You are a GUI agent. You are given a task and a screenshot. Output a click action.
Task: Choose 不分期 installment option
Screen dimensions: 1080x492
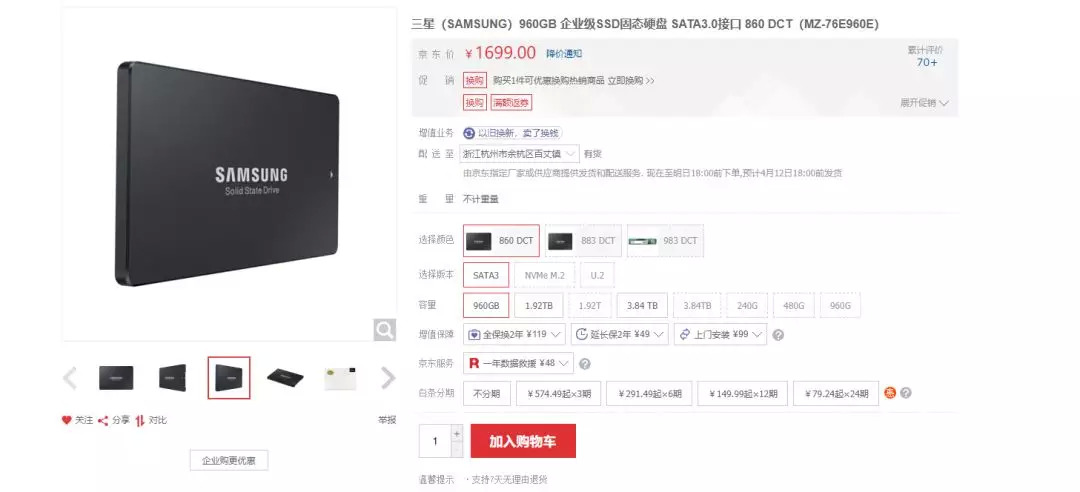(x=487, y=393)
